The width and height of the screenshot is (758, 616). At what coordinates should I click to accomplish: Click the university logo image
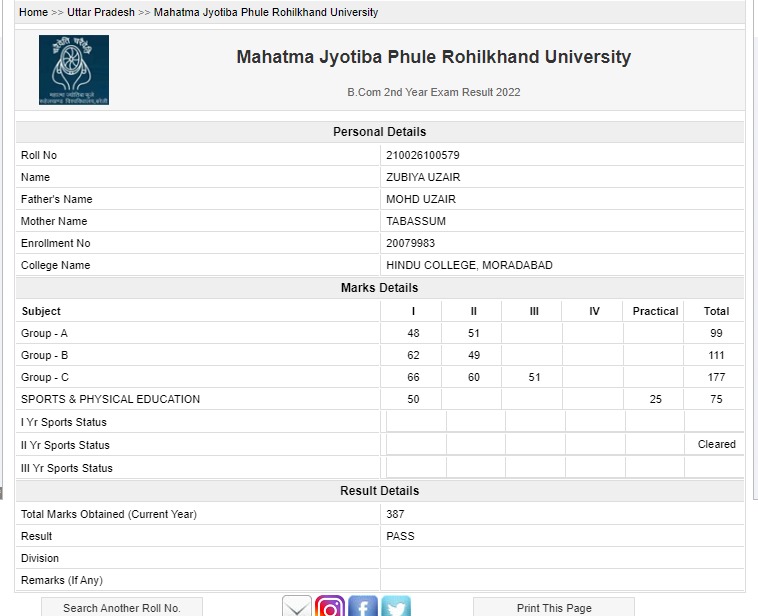(74, 70)
